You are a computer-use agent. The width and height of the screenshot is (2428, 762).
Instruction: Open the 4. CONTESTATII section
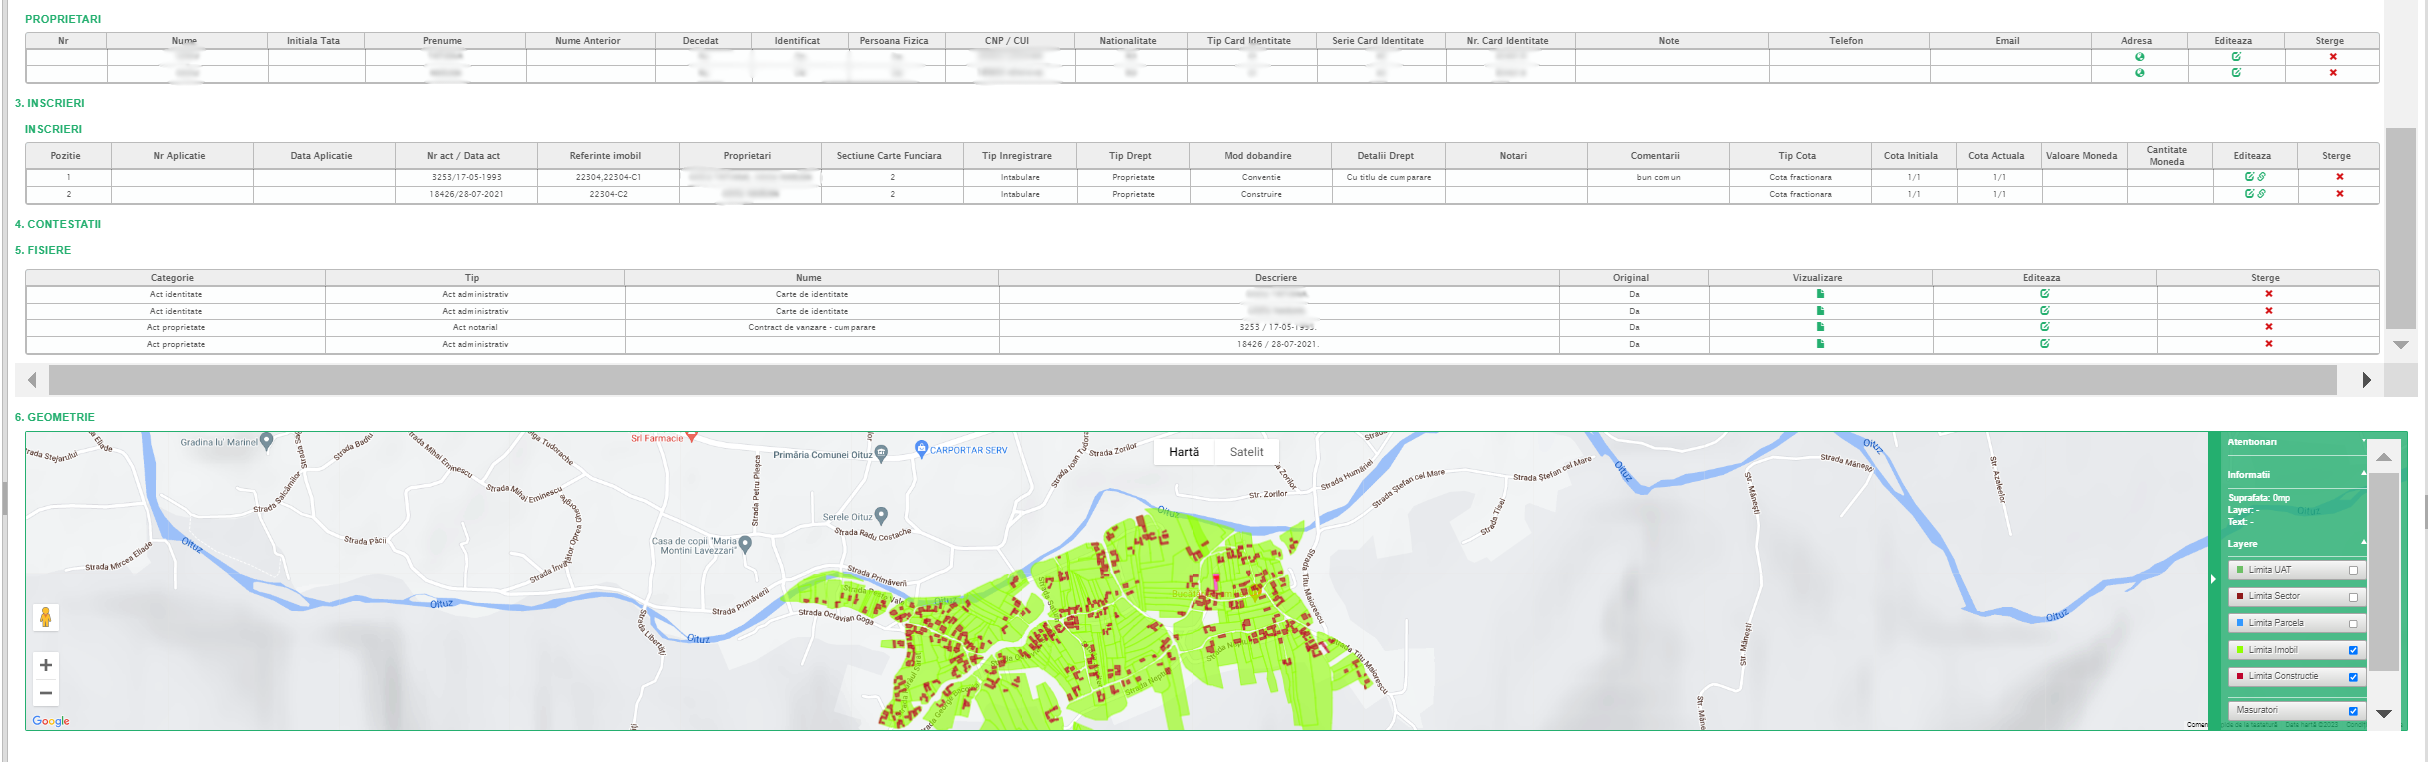tap(58, 224)
